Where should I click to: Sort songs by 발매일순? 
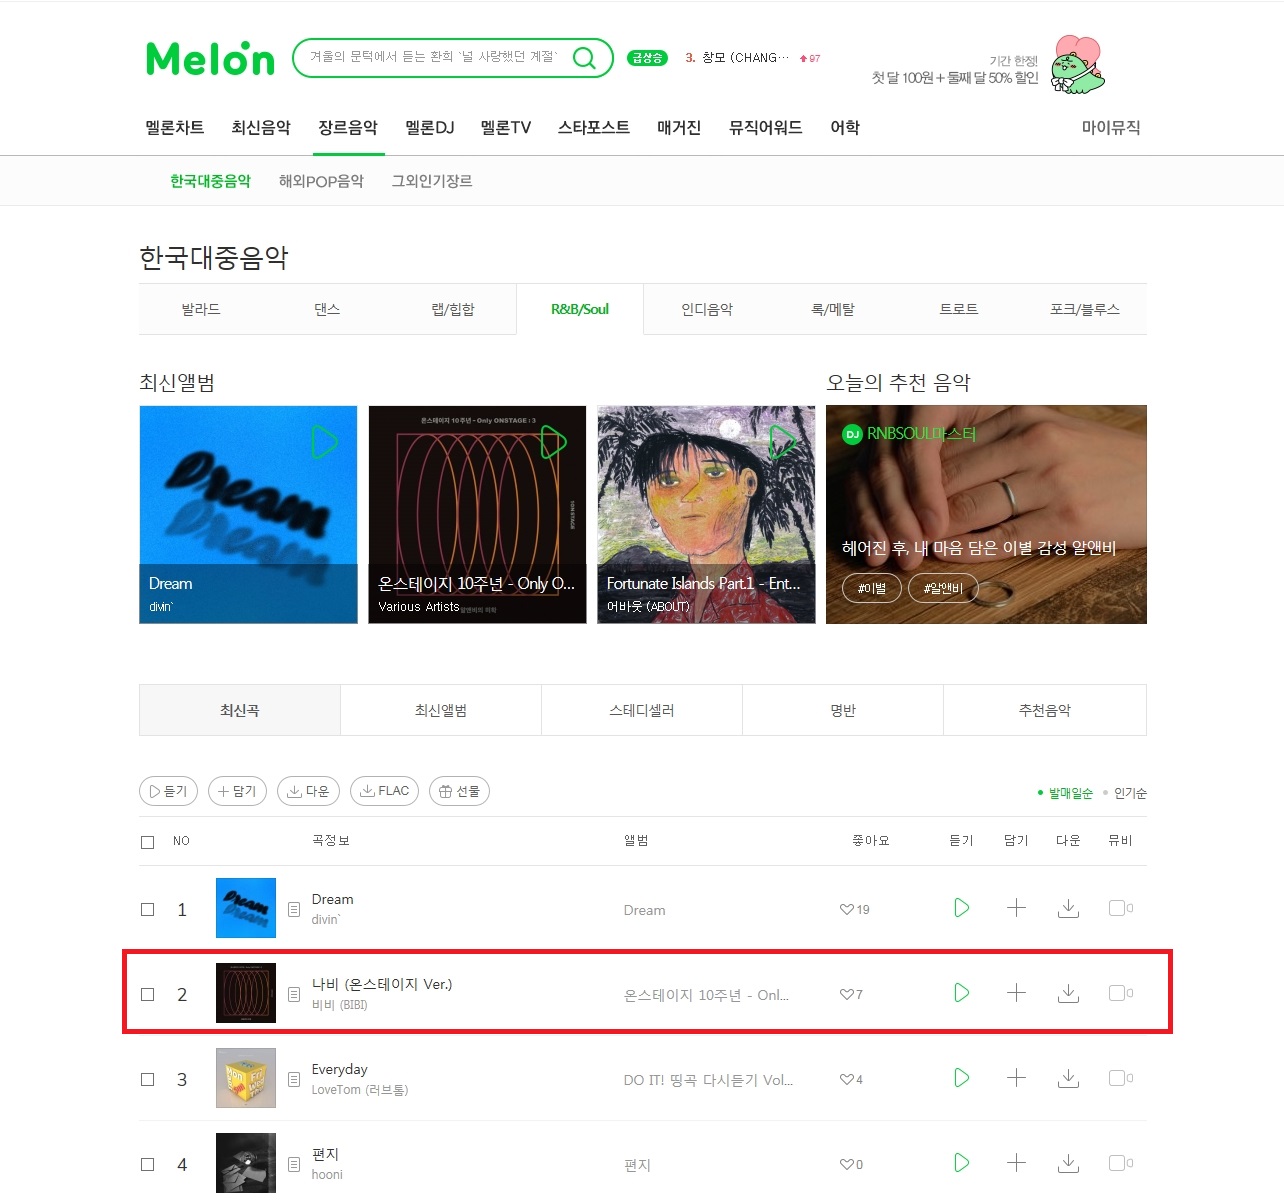1070,793
